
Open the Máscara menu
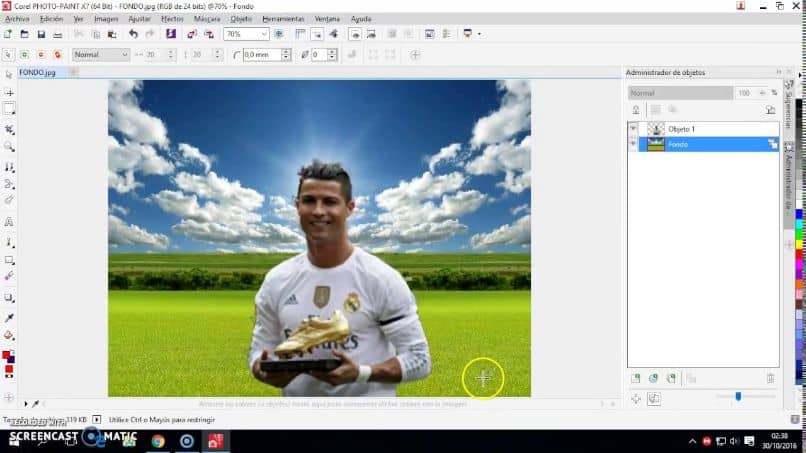[x=207, y=19]
